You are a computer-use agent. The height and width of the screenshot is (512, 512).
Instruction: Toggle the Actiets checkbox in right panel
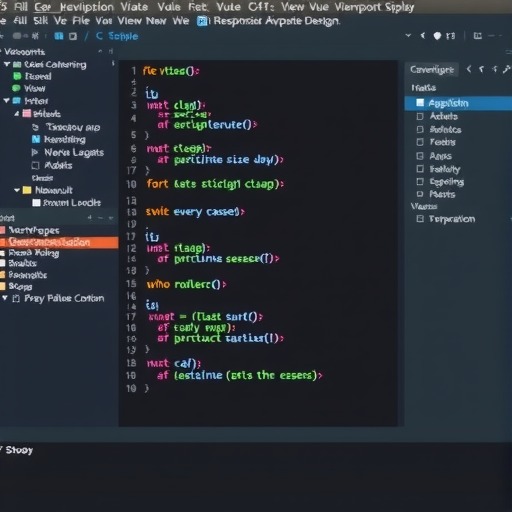pyautogui.click(x=420, y=116)
